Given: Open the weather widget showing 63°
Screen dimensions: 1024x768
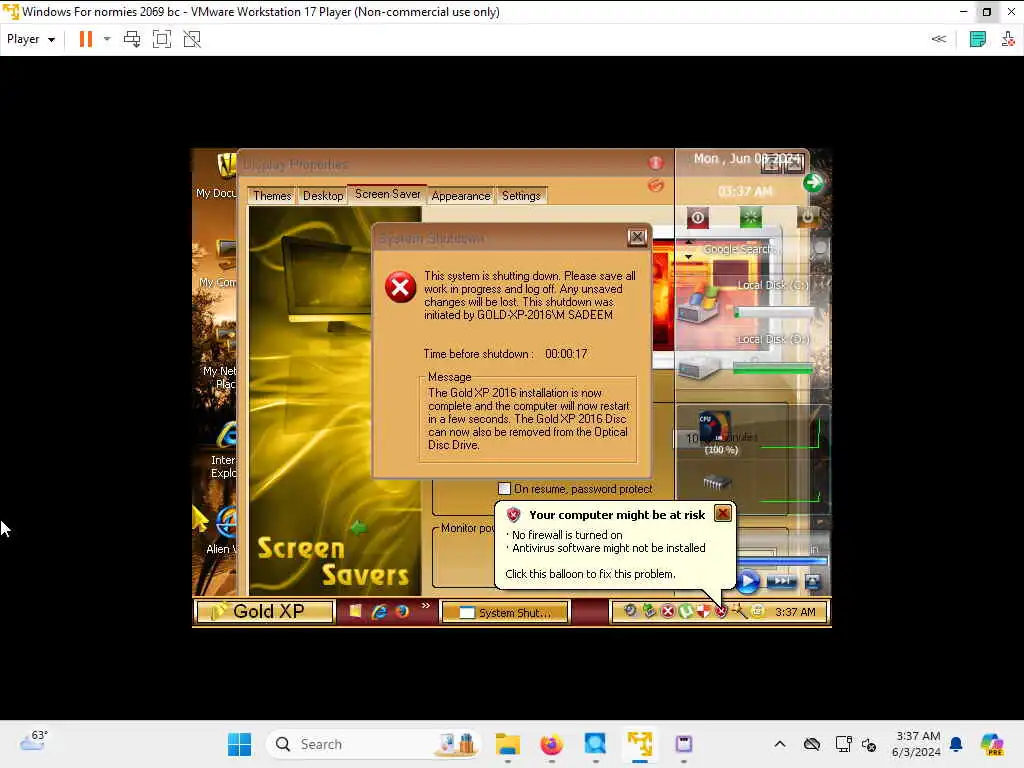Looking at the screenshot, I should (x=33, y=741).
